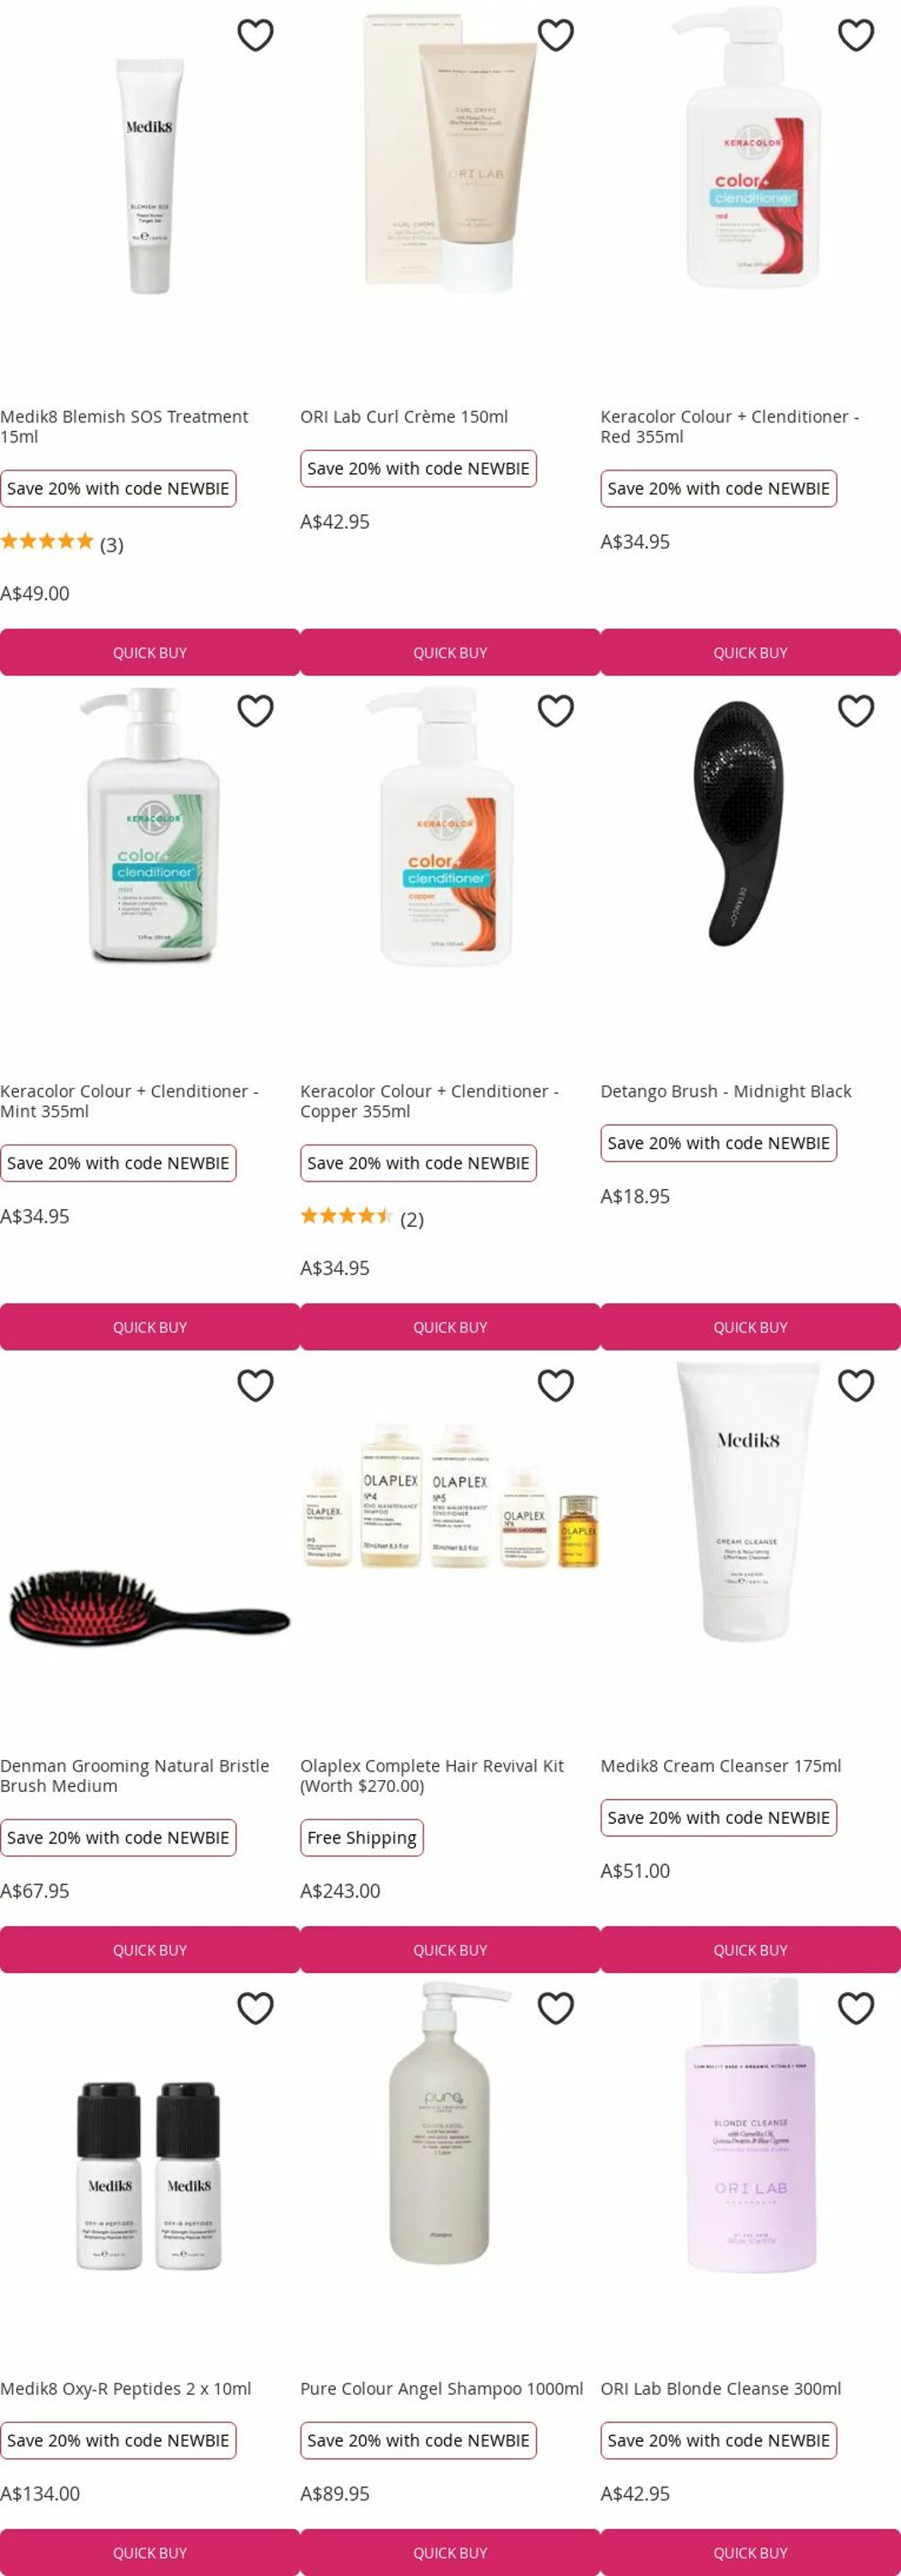Quick buy the Olaplex Complete Hair Revival Kit
The height and width of the screenshot is (2576, 901).
pos(450,1949)
